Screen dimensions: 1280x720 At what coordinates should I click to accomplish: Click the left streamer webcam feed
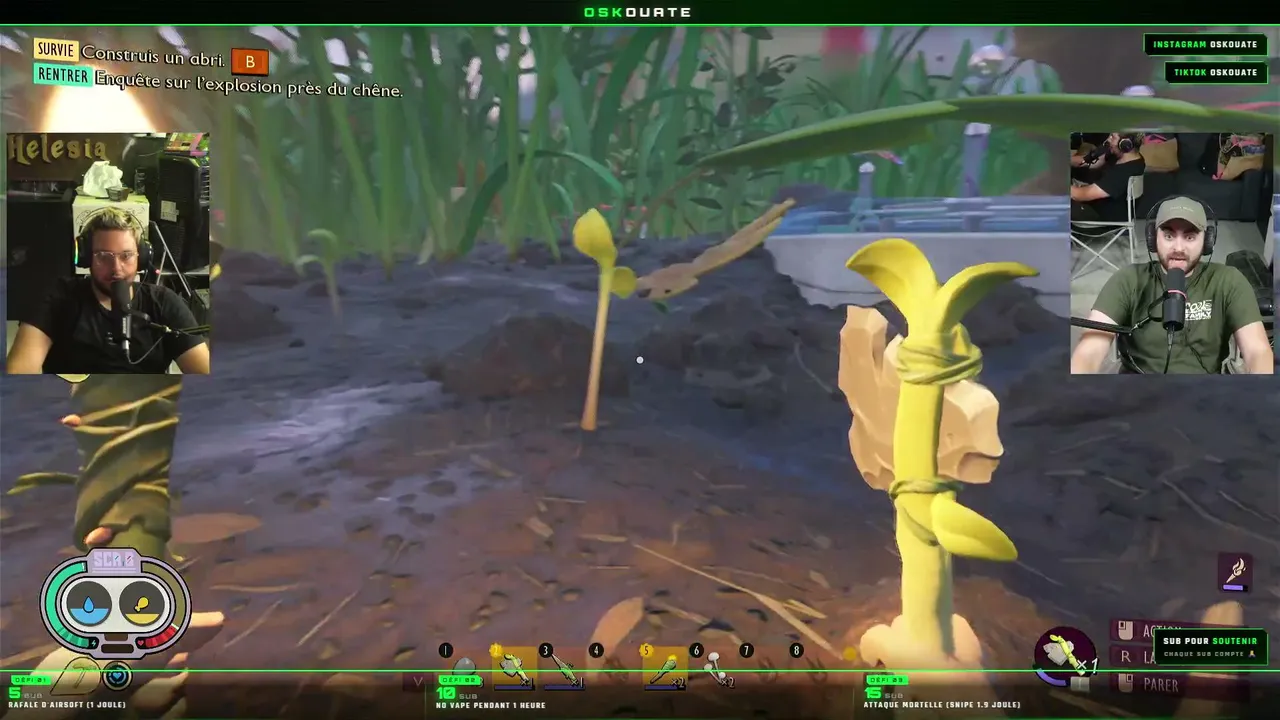[x=108, y=253]
